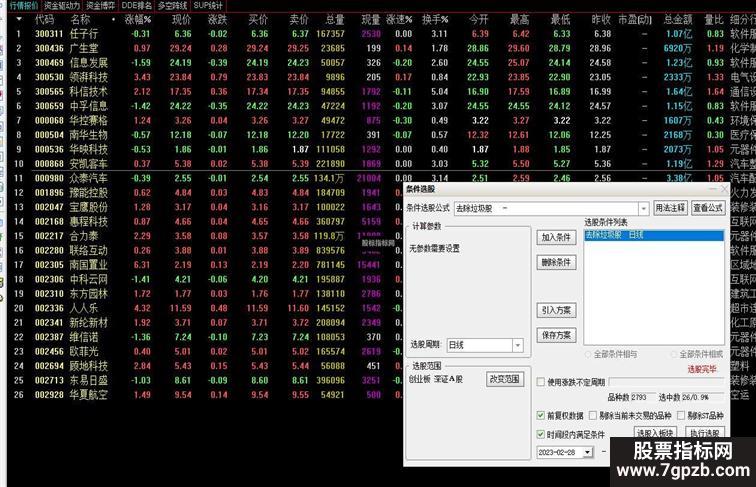Select stock code 000868 安凯客车
Viewport: 756px width, 487px height.
[71, 164]
